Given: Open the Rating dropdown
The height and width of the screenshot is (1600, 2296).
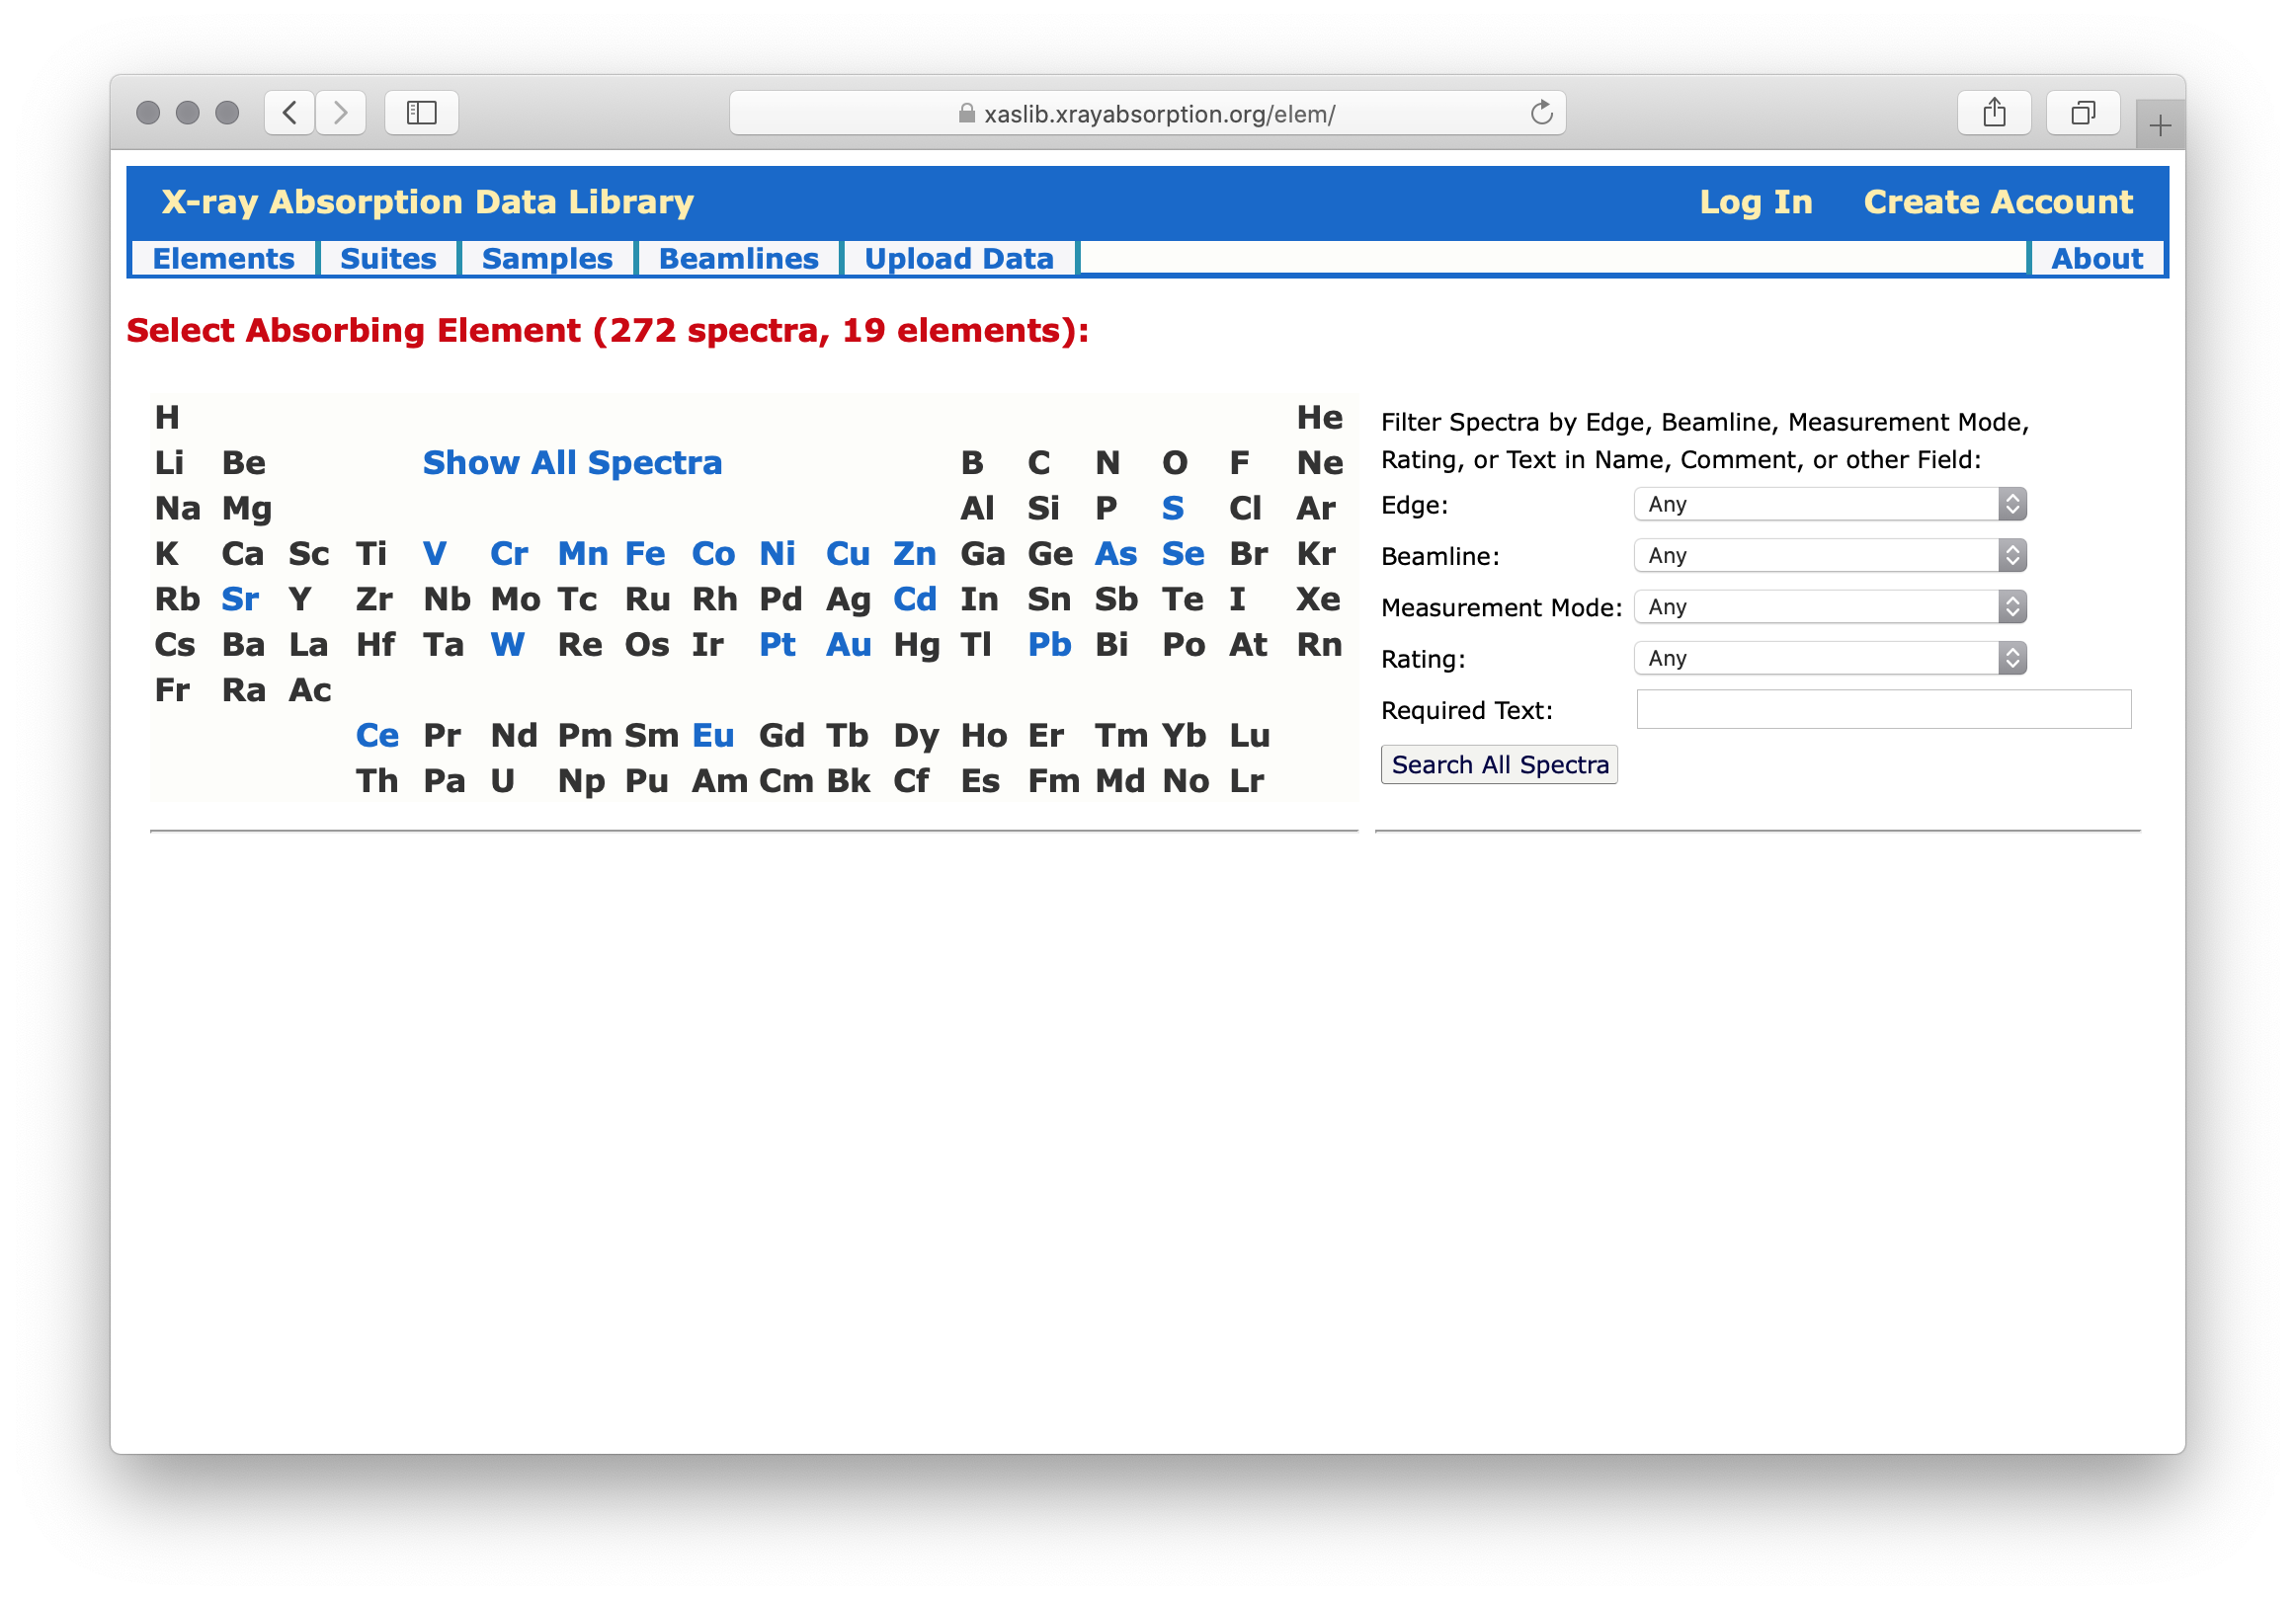Looking at the screenshot, I should pos(1830,658).
